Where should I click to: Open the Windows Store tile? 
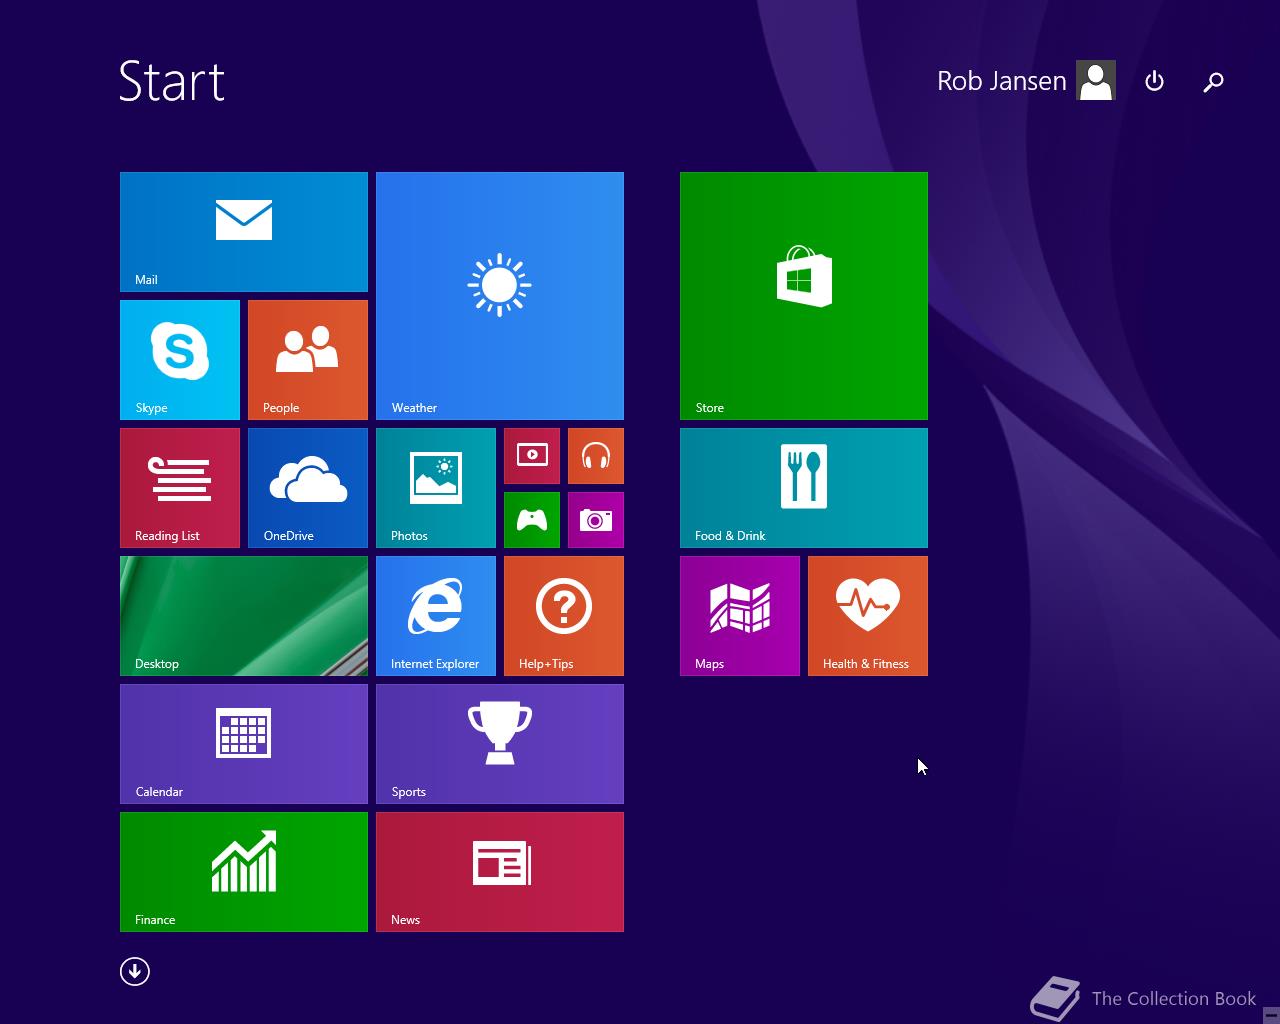pyautogui.click(x=804, y=296)
